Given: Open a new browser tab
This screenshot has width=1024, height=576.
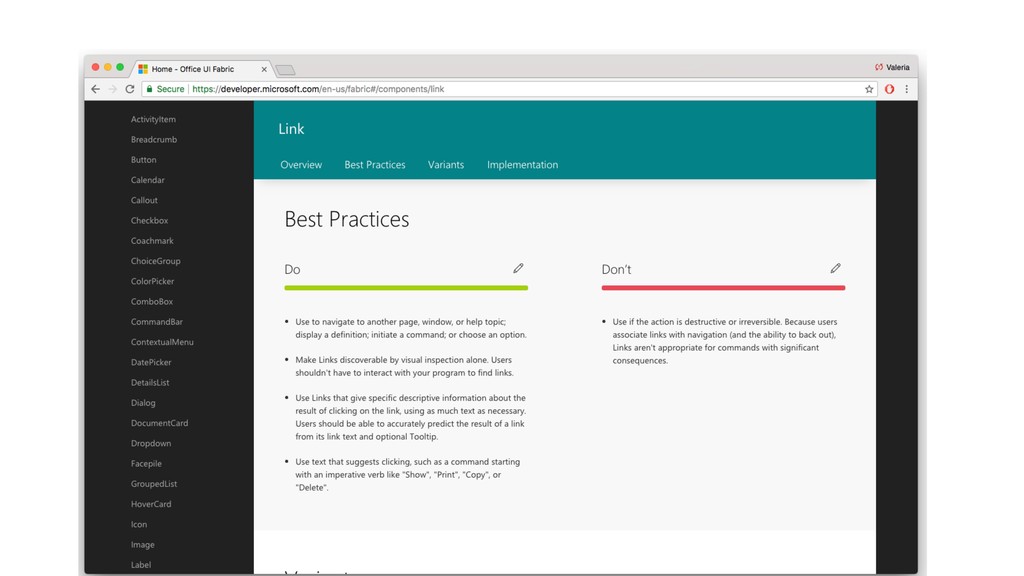Looking at the screenshot, I should pos(285,70).
